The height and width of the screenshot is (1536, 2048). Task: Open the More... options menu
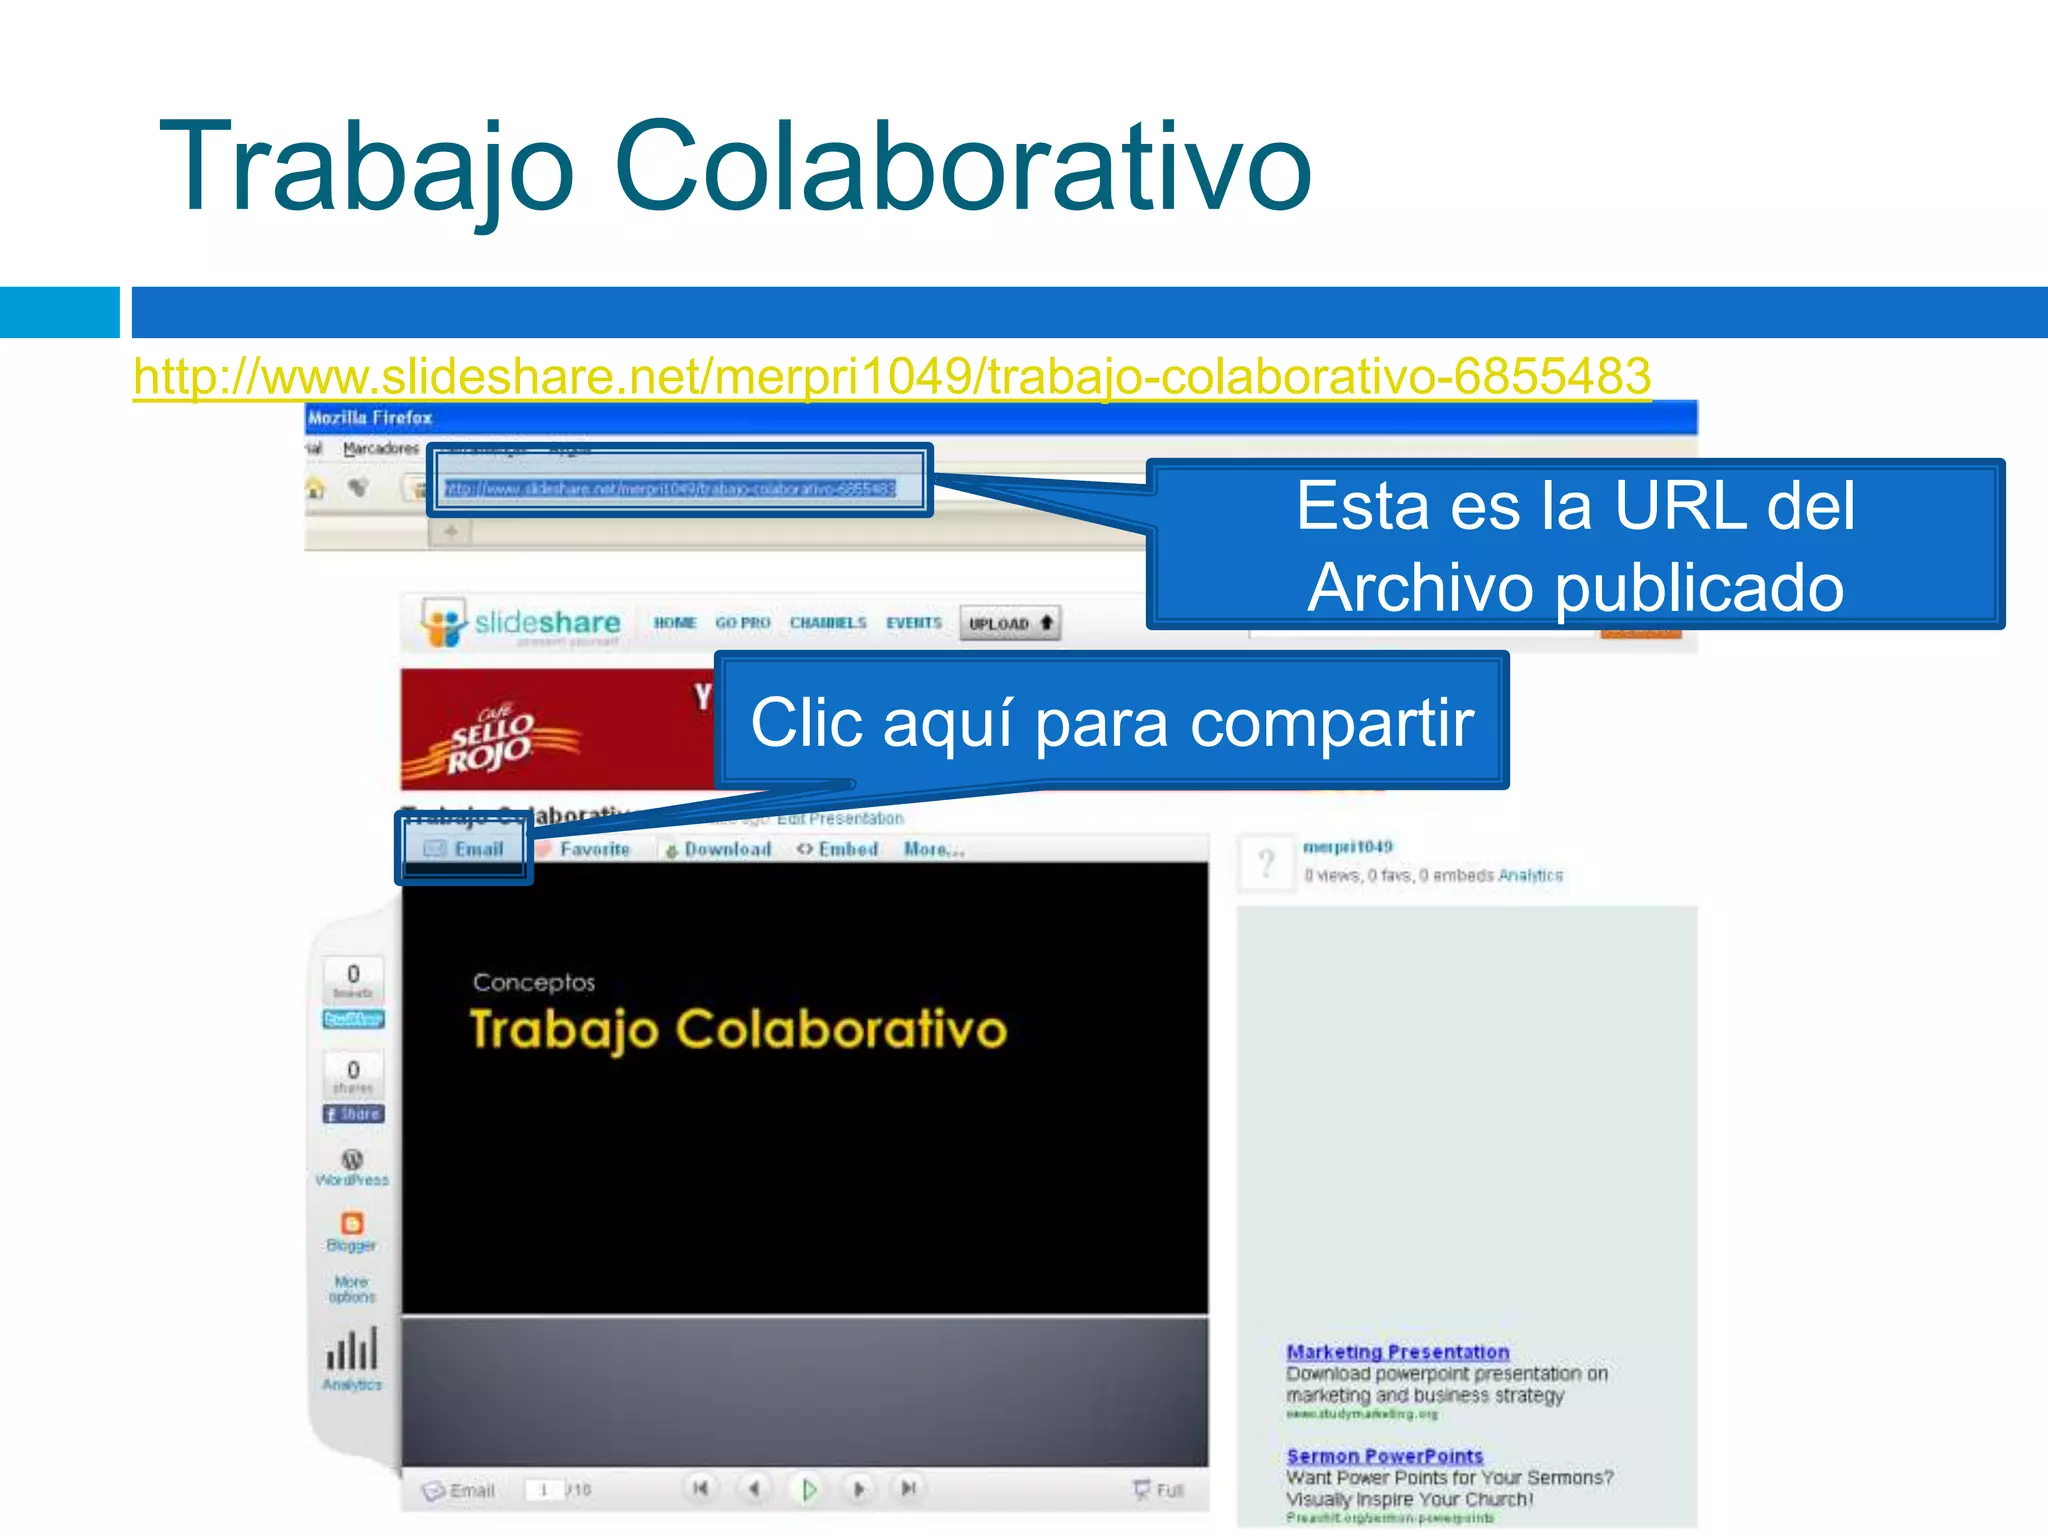[934, 849]
